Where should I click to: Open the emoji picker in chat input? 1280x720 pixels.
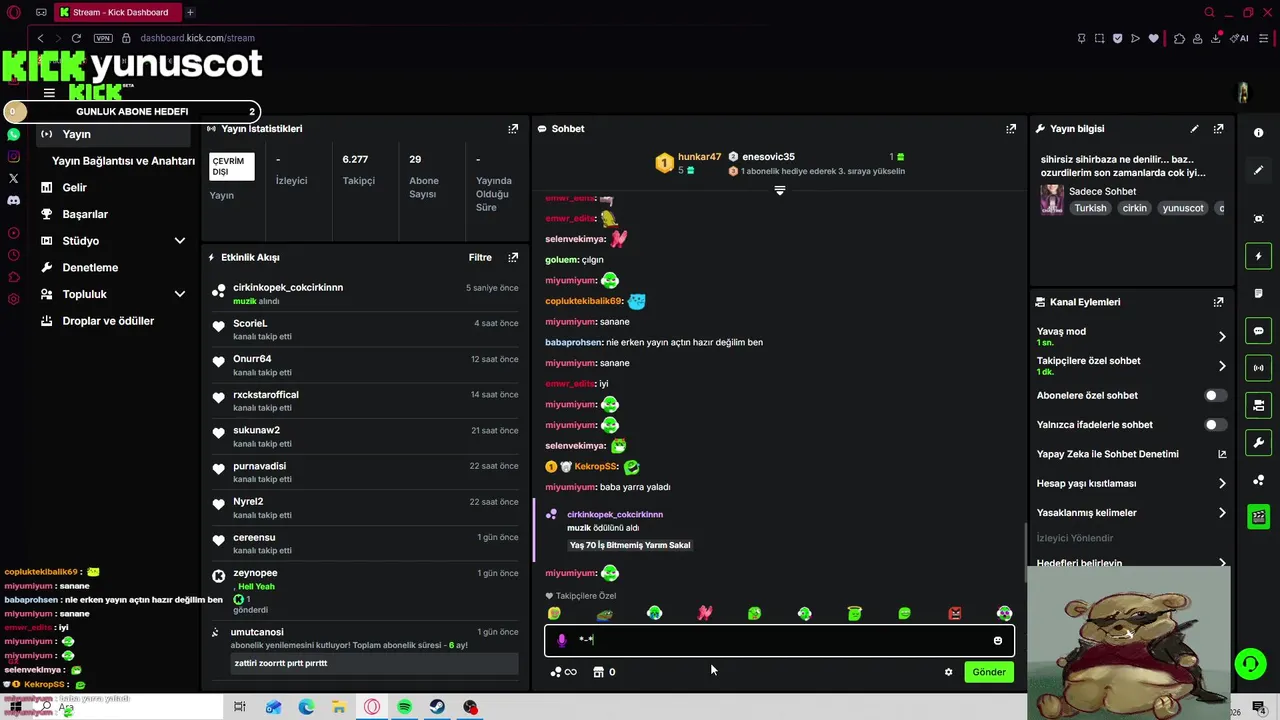pos(997,641)
